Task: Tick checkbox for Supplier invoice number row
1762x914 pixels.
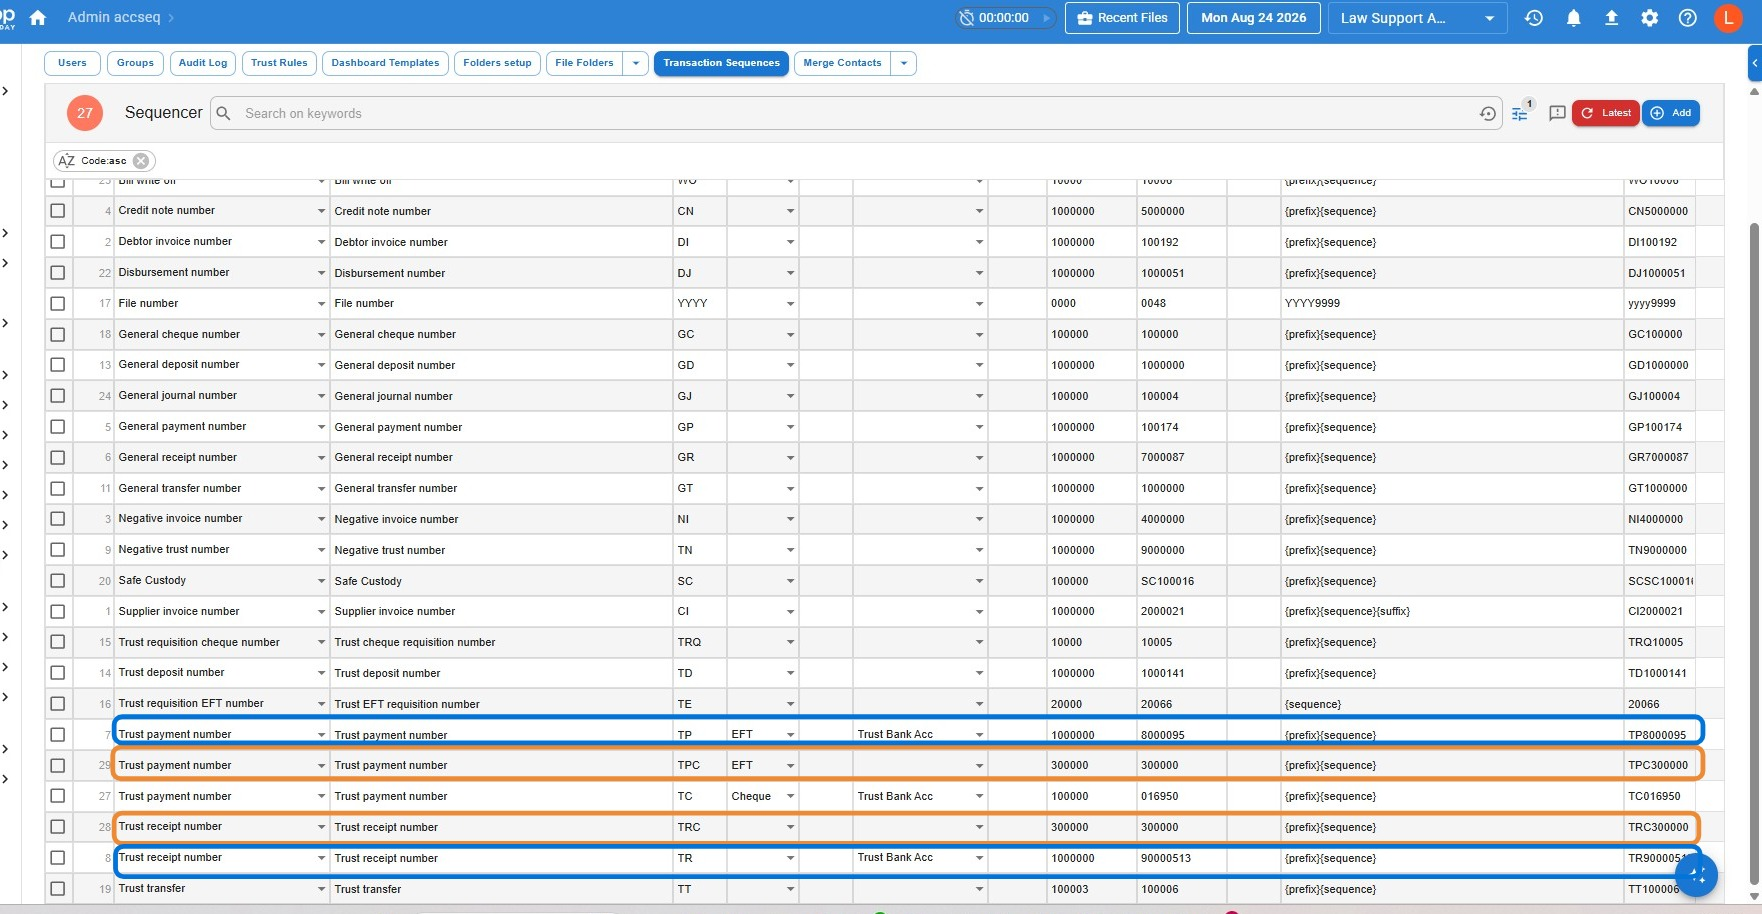Action: 57,611
